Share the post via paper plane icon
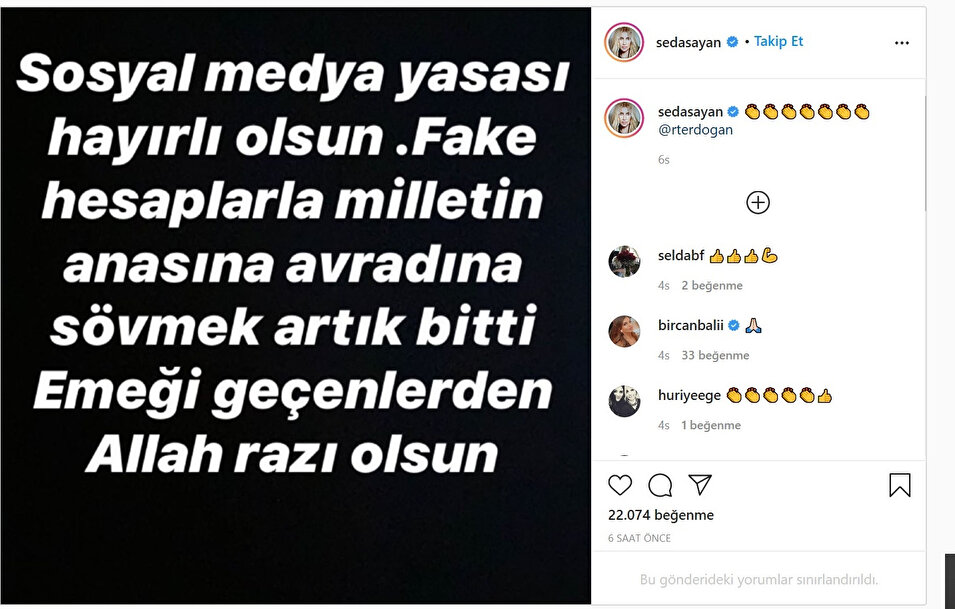The width and height of the screenshot is (955, 609). [700, 485]
